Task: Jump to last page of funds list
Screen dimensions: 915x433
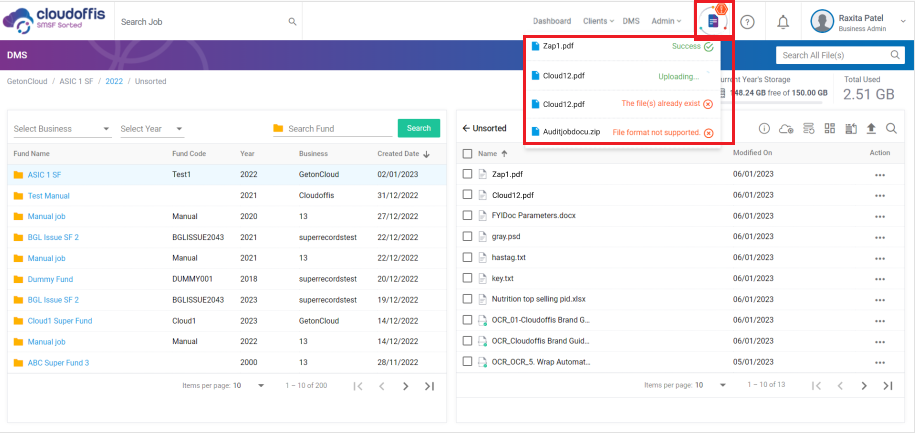Action: pyautogui.click(x=429, y=386)
